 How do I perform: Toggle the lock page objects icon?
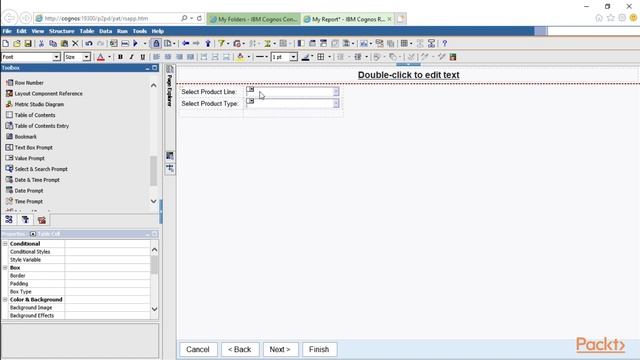[156, 43]
